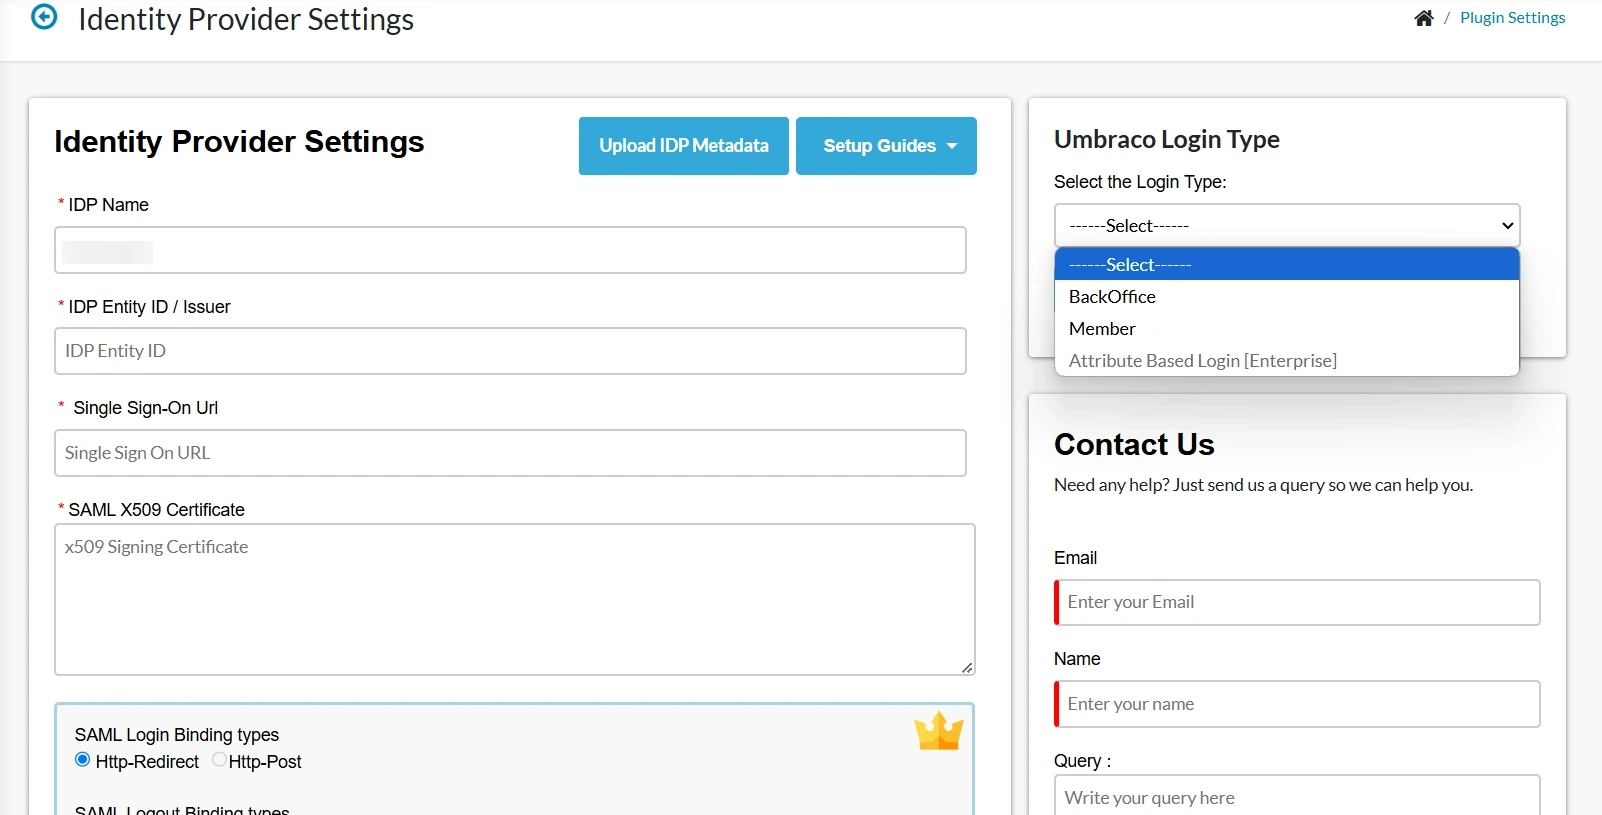Choose Attribute Based Login [Enterprise] option
Image resolution: width=1602 pixels, height=815 pixels.
click(x=1287, y=361)
